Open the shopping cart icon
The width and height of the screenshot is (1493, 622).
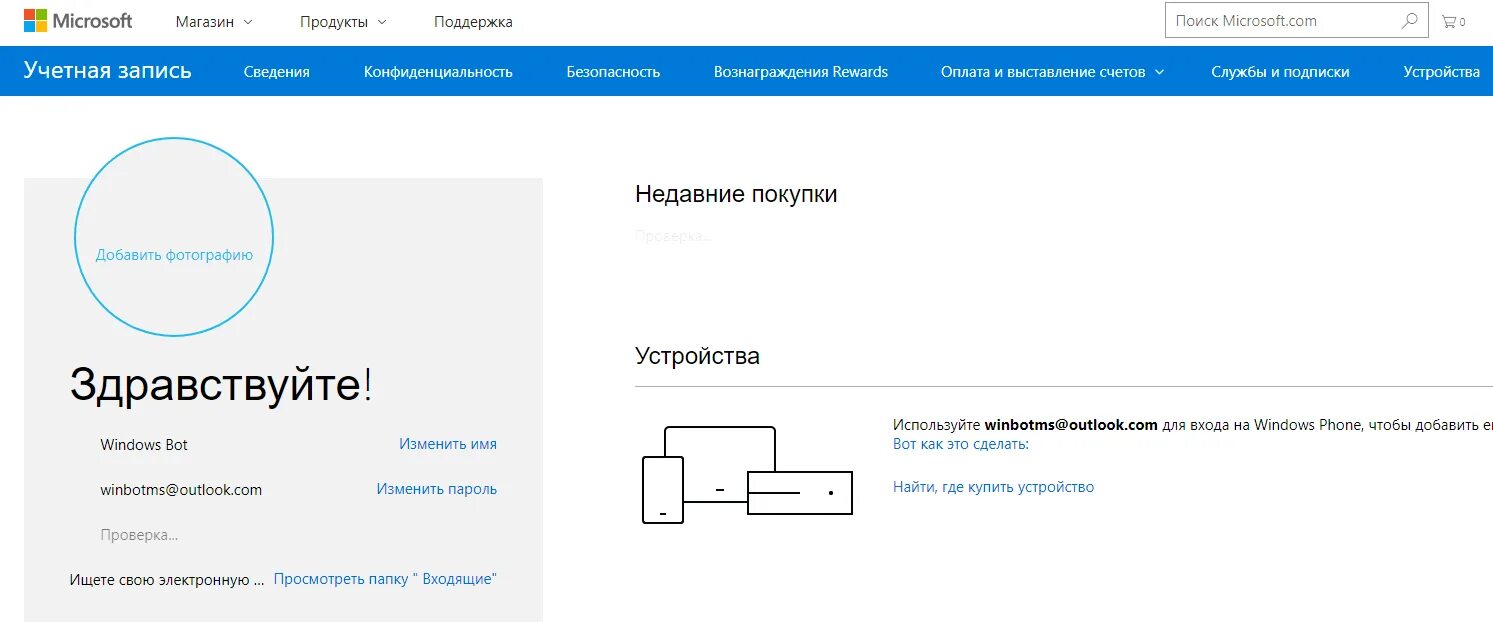(1453, 21)
